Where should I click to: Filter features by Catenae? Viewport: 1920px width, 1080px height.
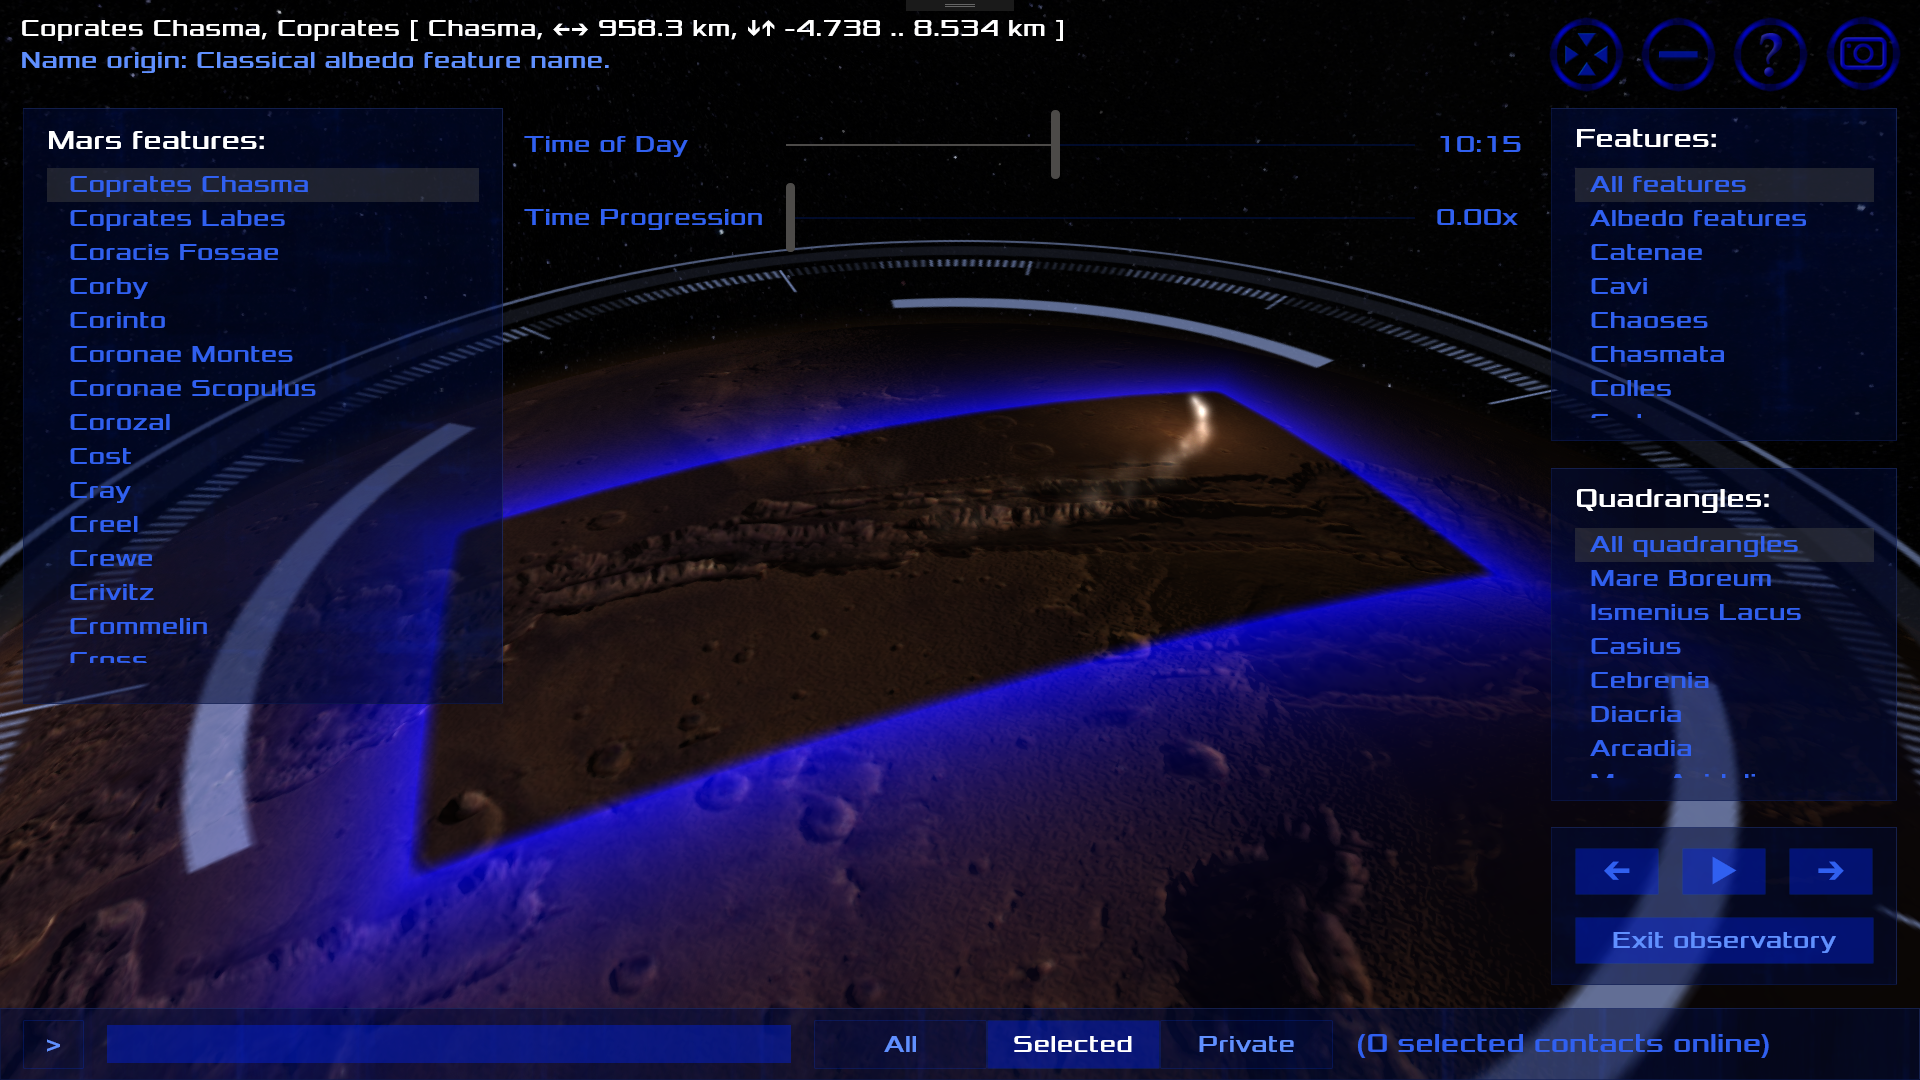(1724, 253)
